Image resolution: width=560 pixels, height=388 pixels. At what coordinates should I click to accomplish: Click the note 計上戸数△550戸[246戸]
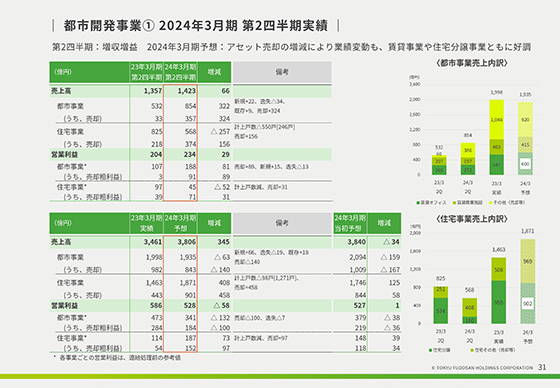[x=265, y=127]
